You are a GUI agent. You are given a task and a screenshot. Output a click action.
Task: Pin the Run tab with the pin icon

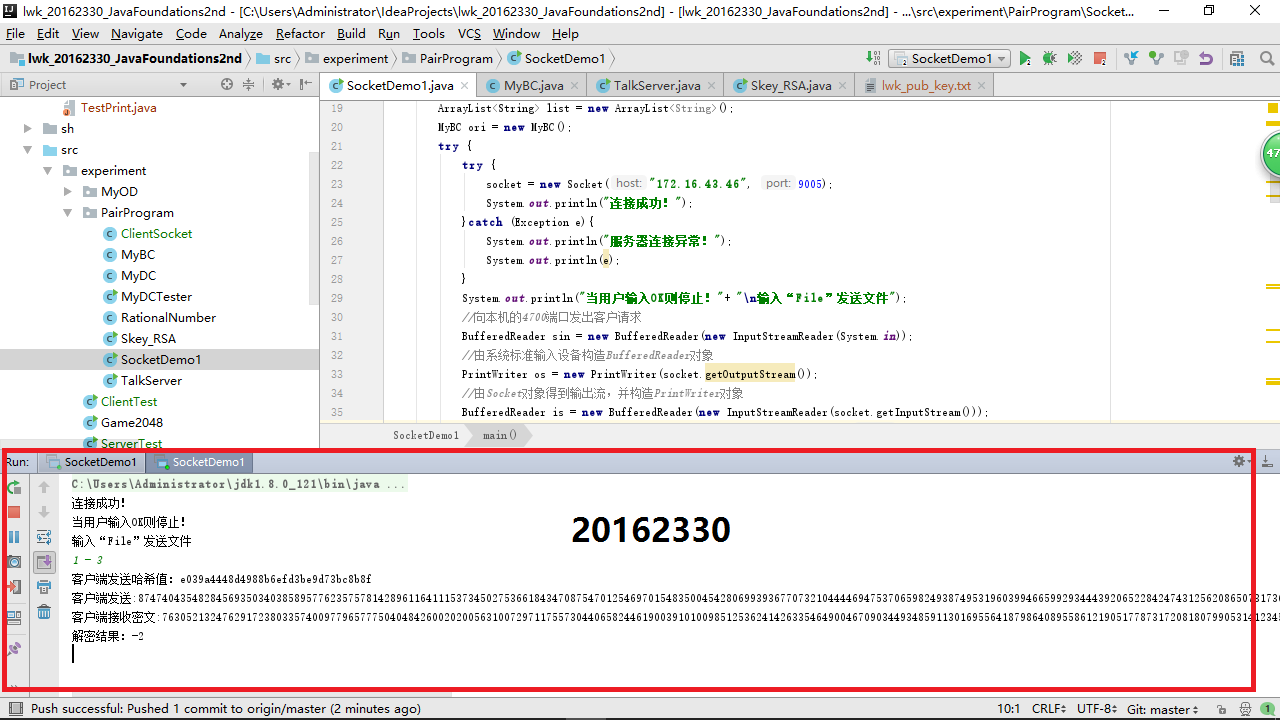tap(14, 649)
